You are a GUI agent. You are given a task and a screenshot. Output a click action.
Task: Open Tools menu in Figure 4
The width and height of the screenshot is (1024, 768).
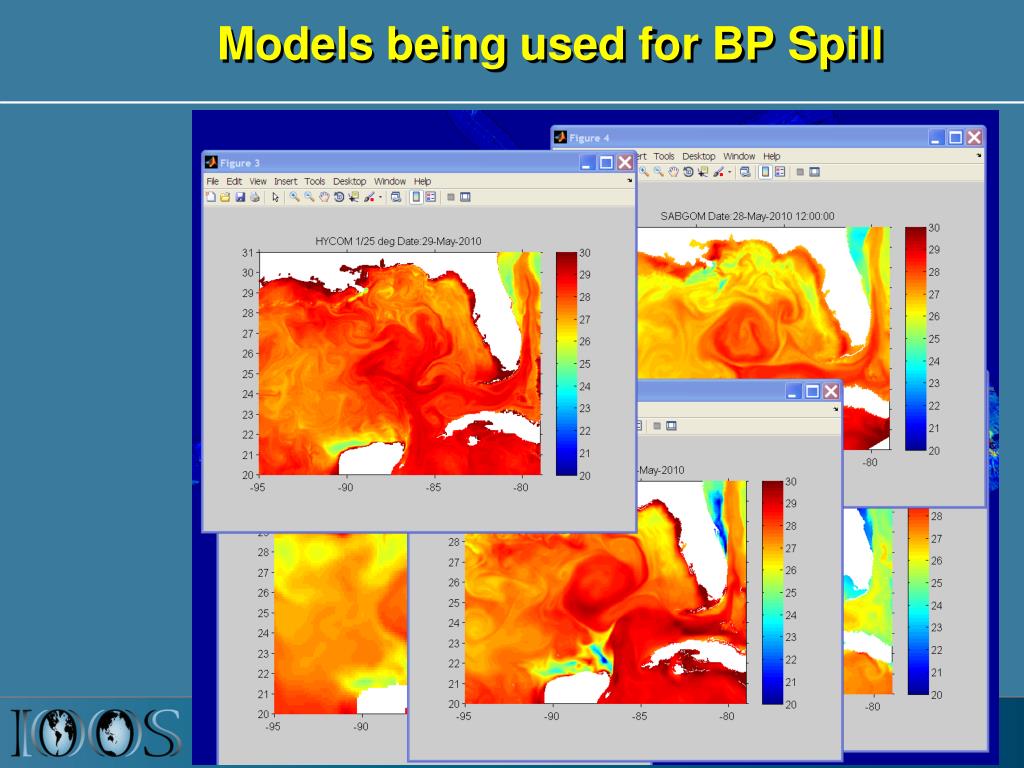coord(664,156)
